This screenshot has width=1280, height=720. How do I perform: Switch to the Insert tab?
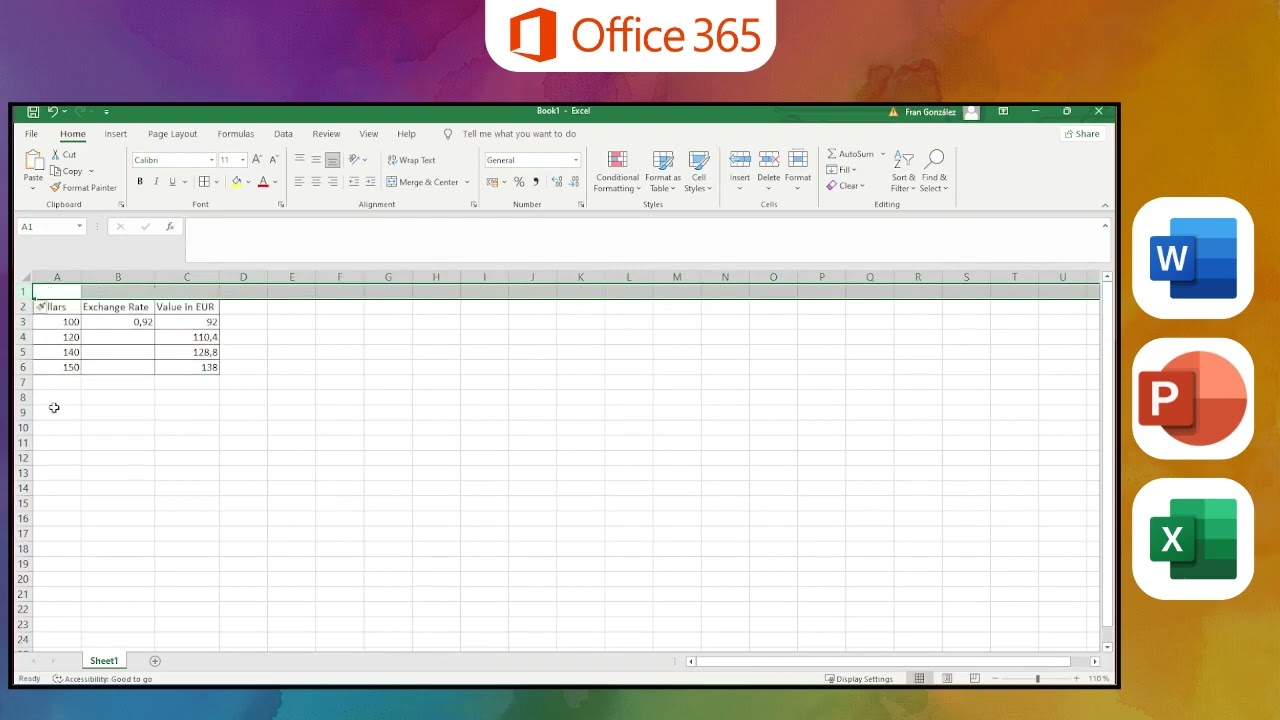(116, 134)
